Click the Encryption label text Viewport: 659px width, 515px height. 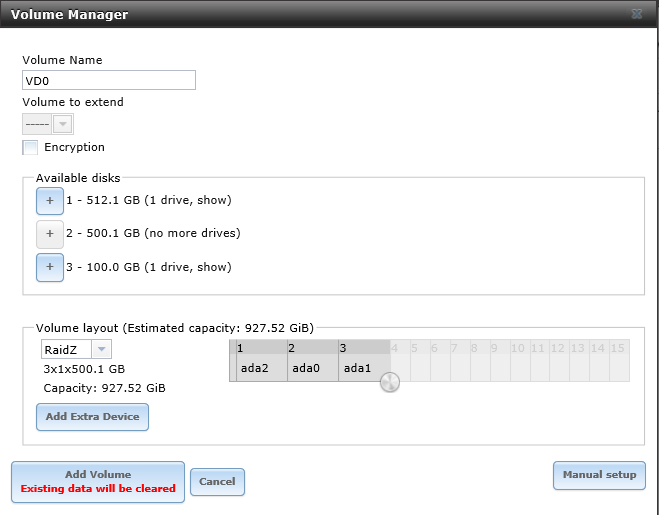tap(74, 147)
